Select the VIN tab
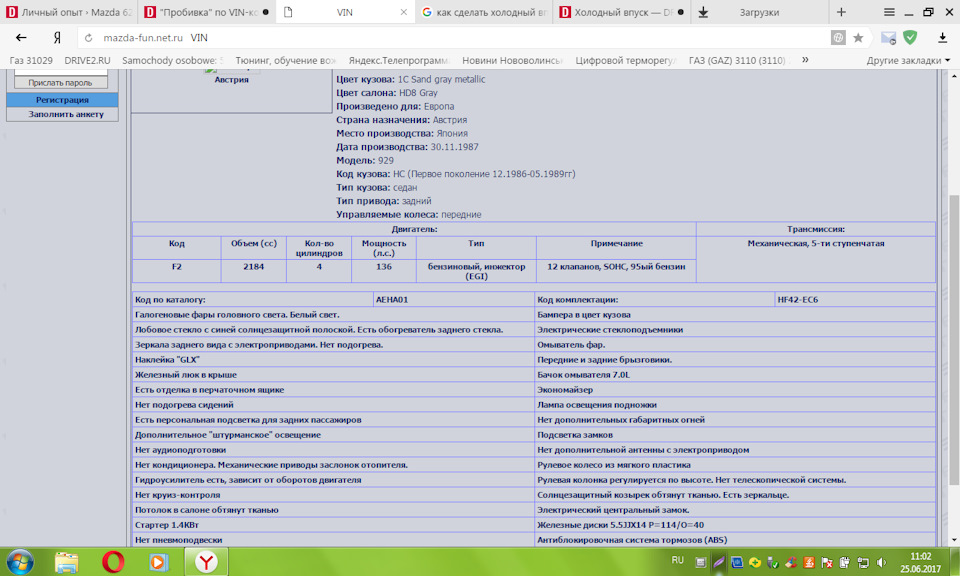This screenshot has width=960, height=576. point(345,12)
